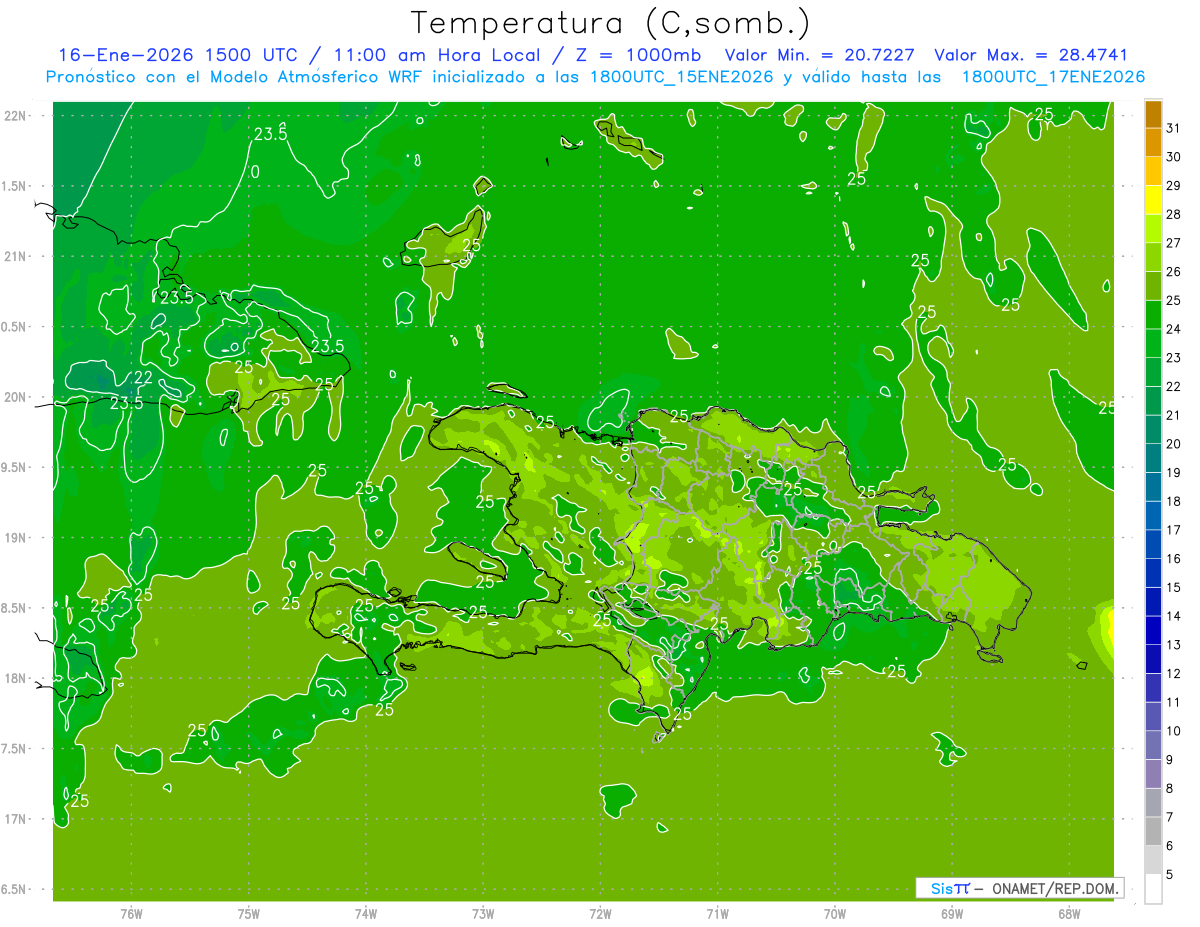Click the legend scale value '6'
This screenshot has width=1200, height=927.
tap(1170, 846)
